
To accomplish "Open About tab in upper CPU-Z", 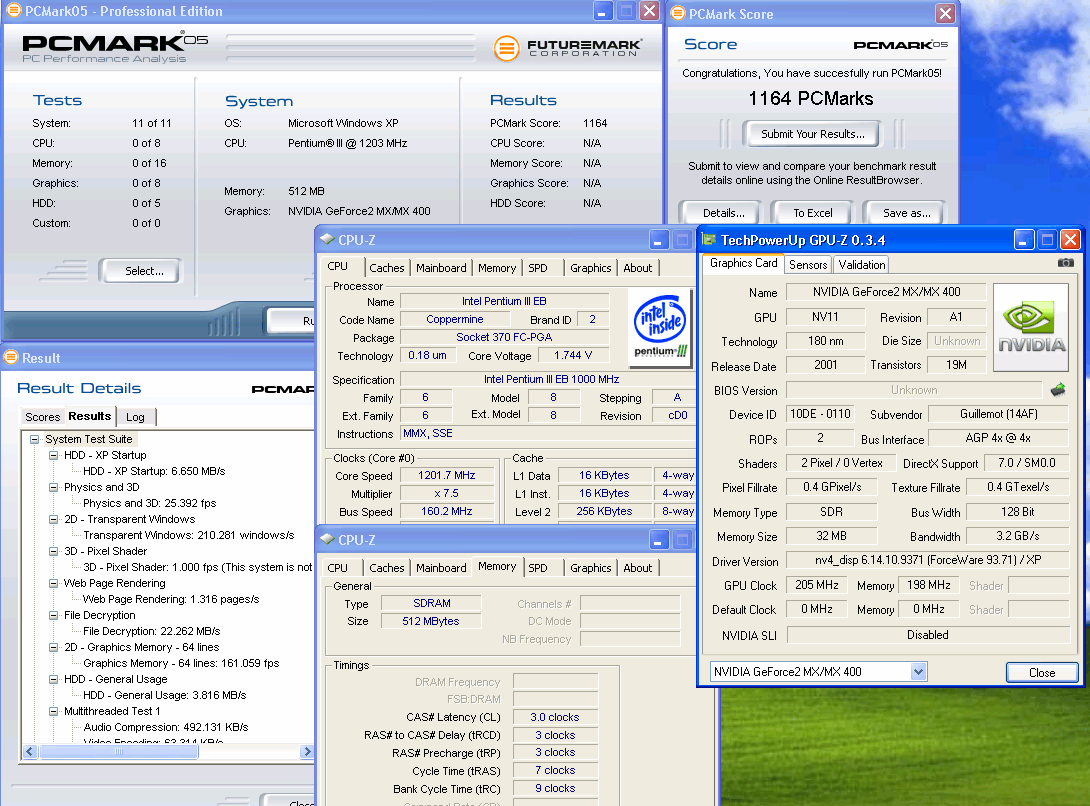I will tap(637, 268).
